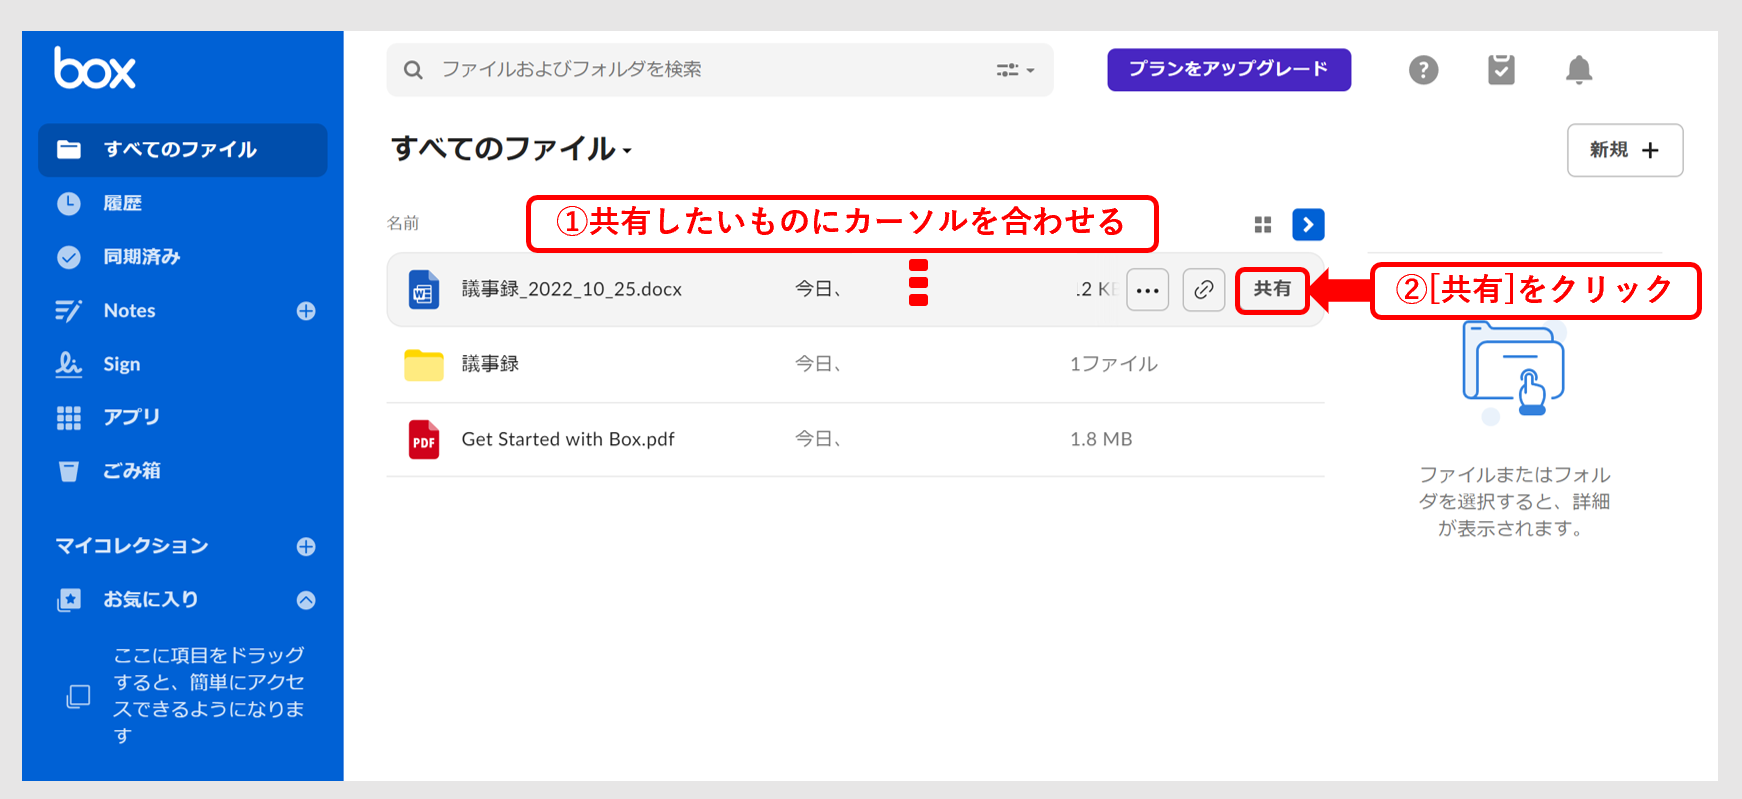Copy shared link for 議事録_2022_10_25.docx
The image size is (1742, 799).
pyautogui.click(x=1204, y=290)
